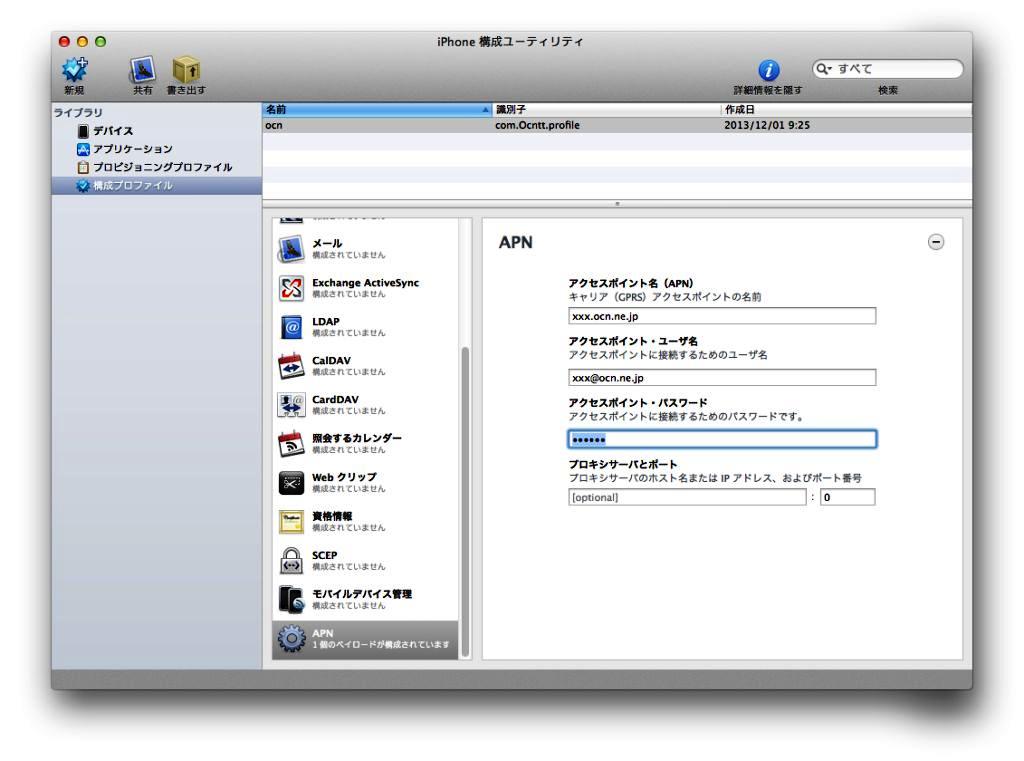Screen dimensions: 1024x761
Task: Click the New (新規) profile toolbar icon
Action: tap(74, 70)
